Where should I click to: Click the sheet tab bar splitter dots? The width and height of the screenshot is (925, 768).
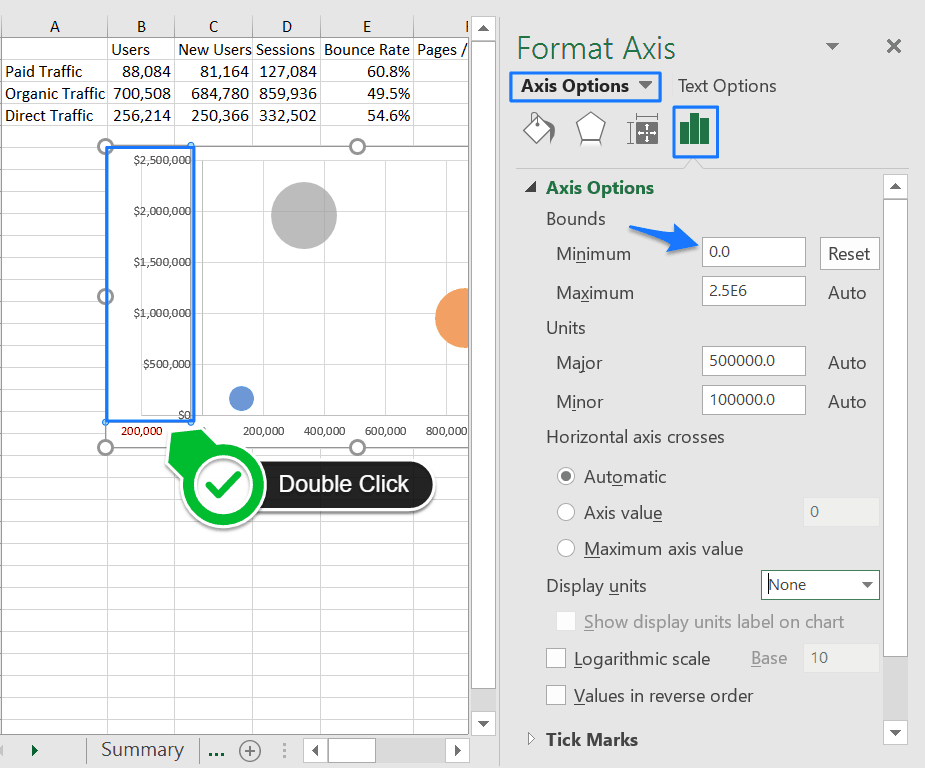[284, 750]
